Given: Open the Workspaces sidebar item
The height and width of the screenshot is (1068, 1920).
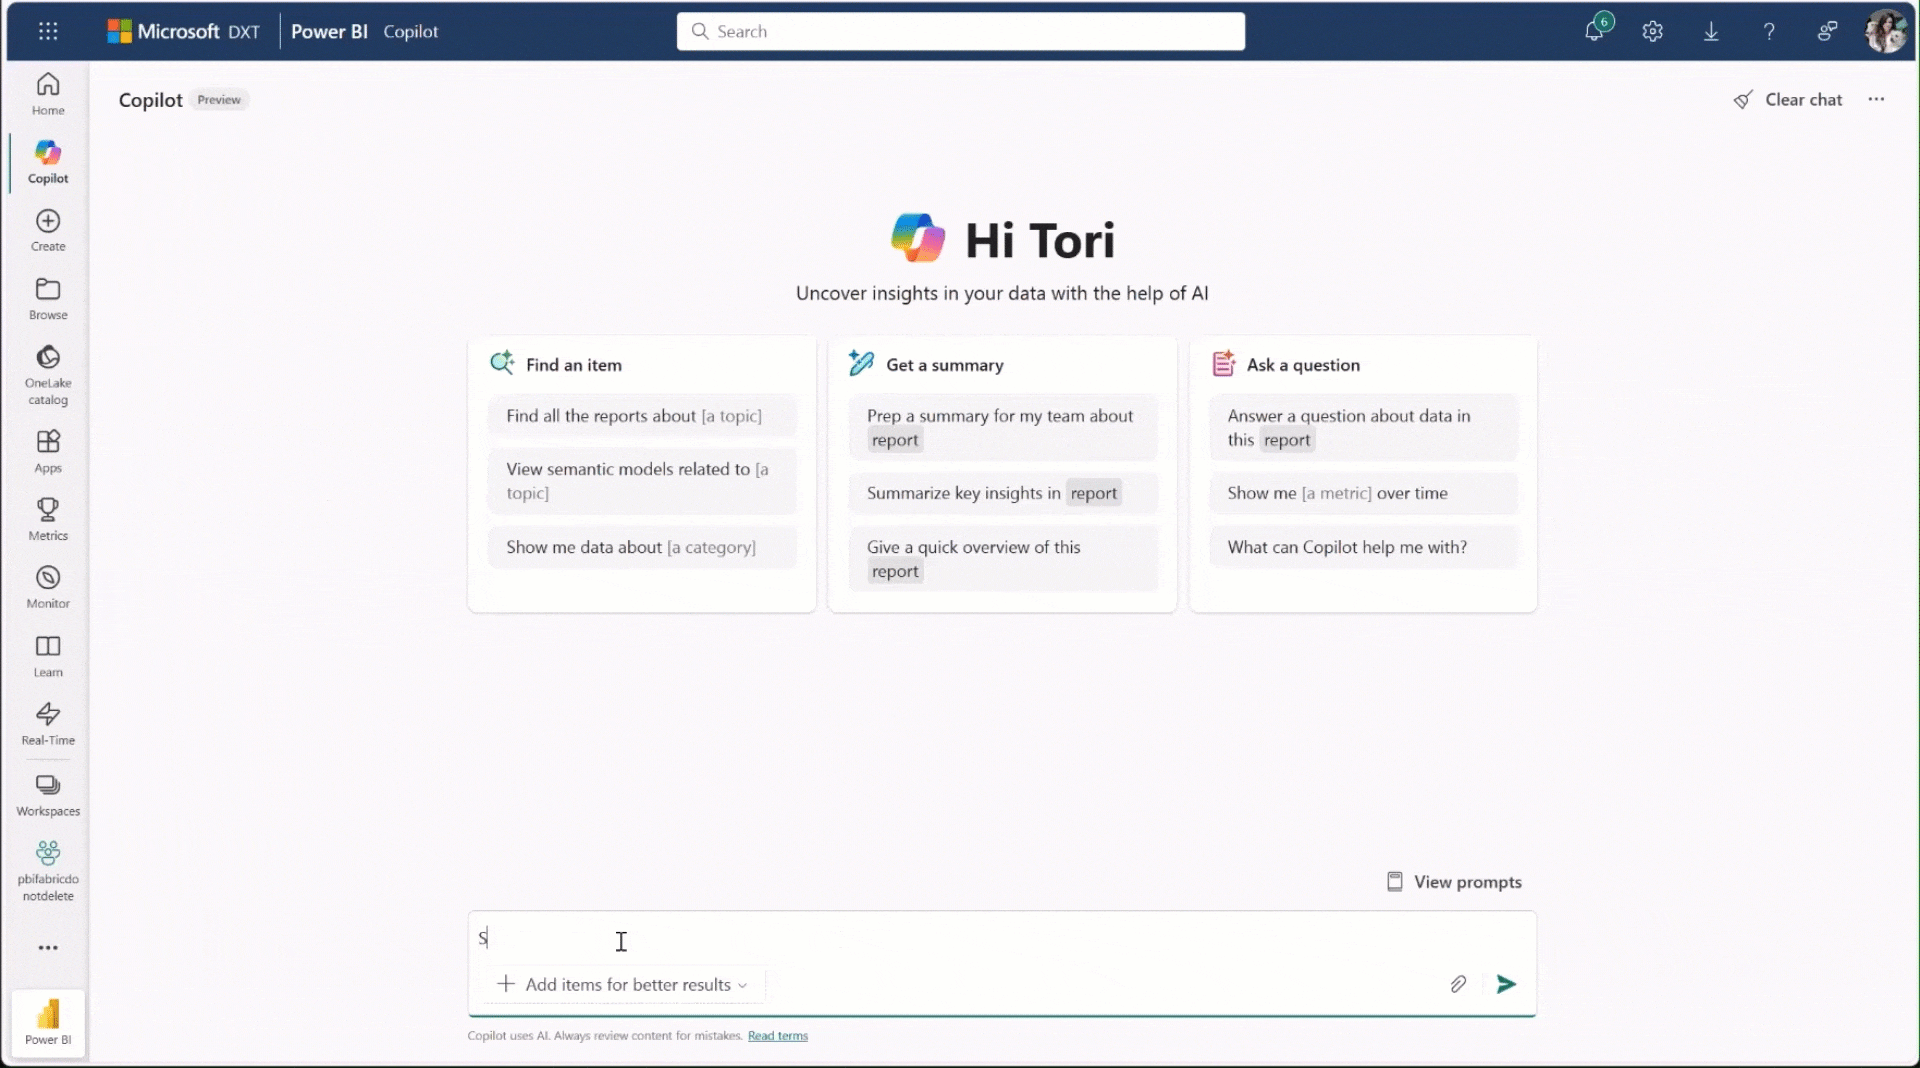Looking at the screenshot, I should point(48,795).
